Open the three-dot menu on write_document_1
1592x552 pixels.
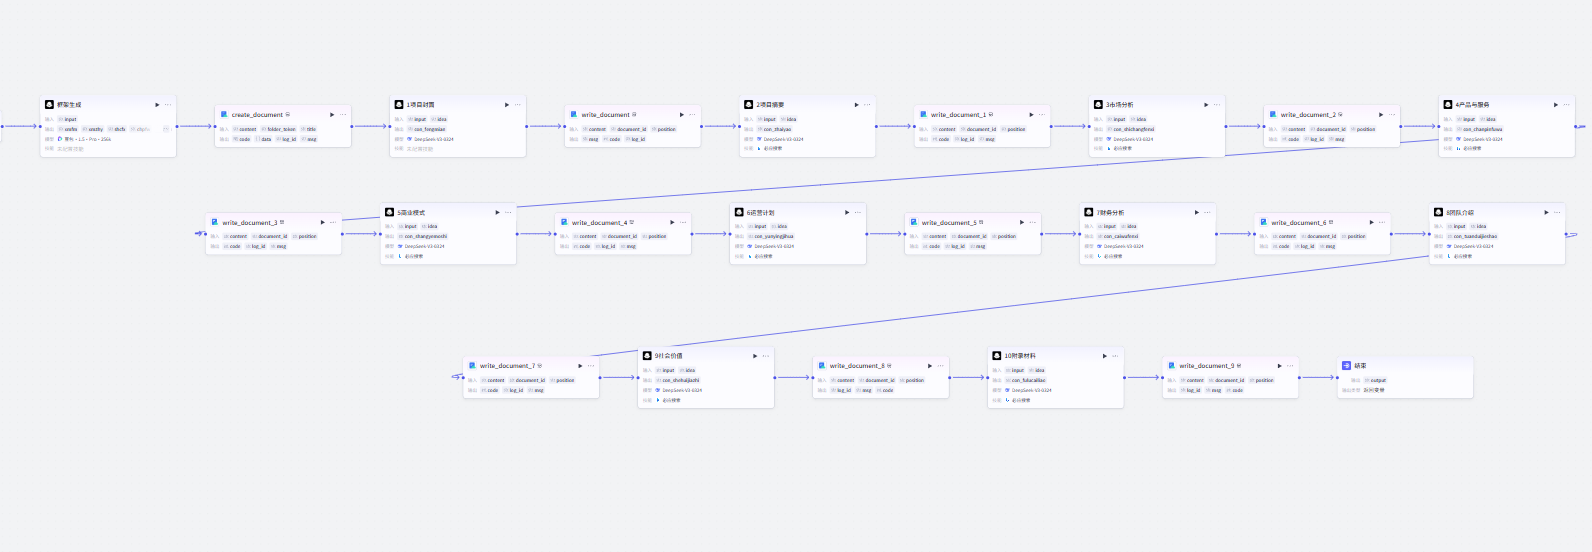[1042, 114]
